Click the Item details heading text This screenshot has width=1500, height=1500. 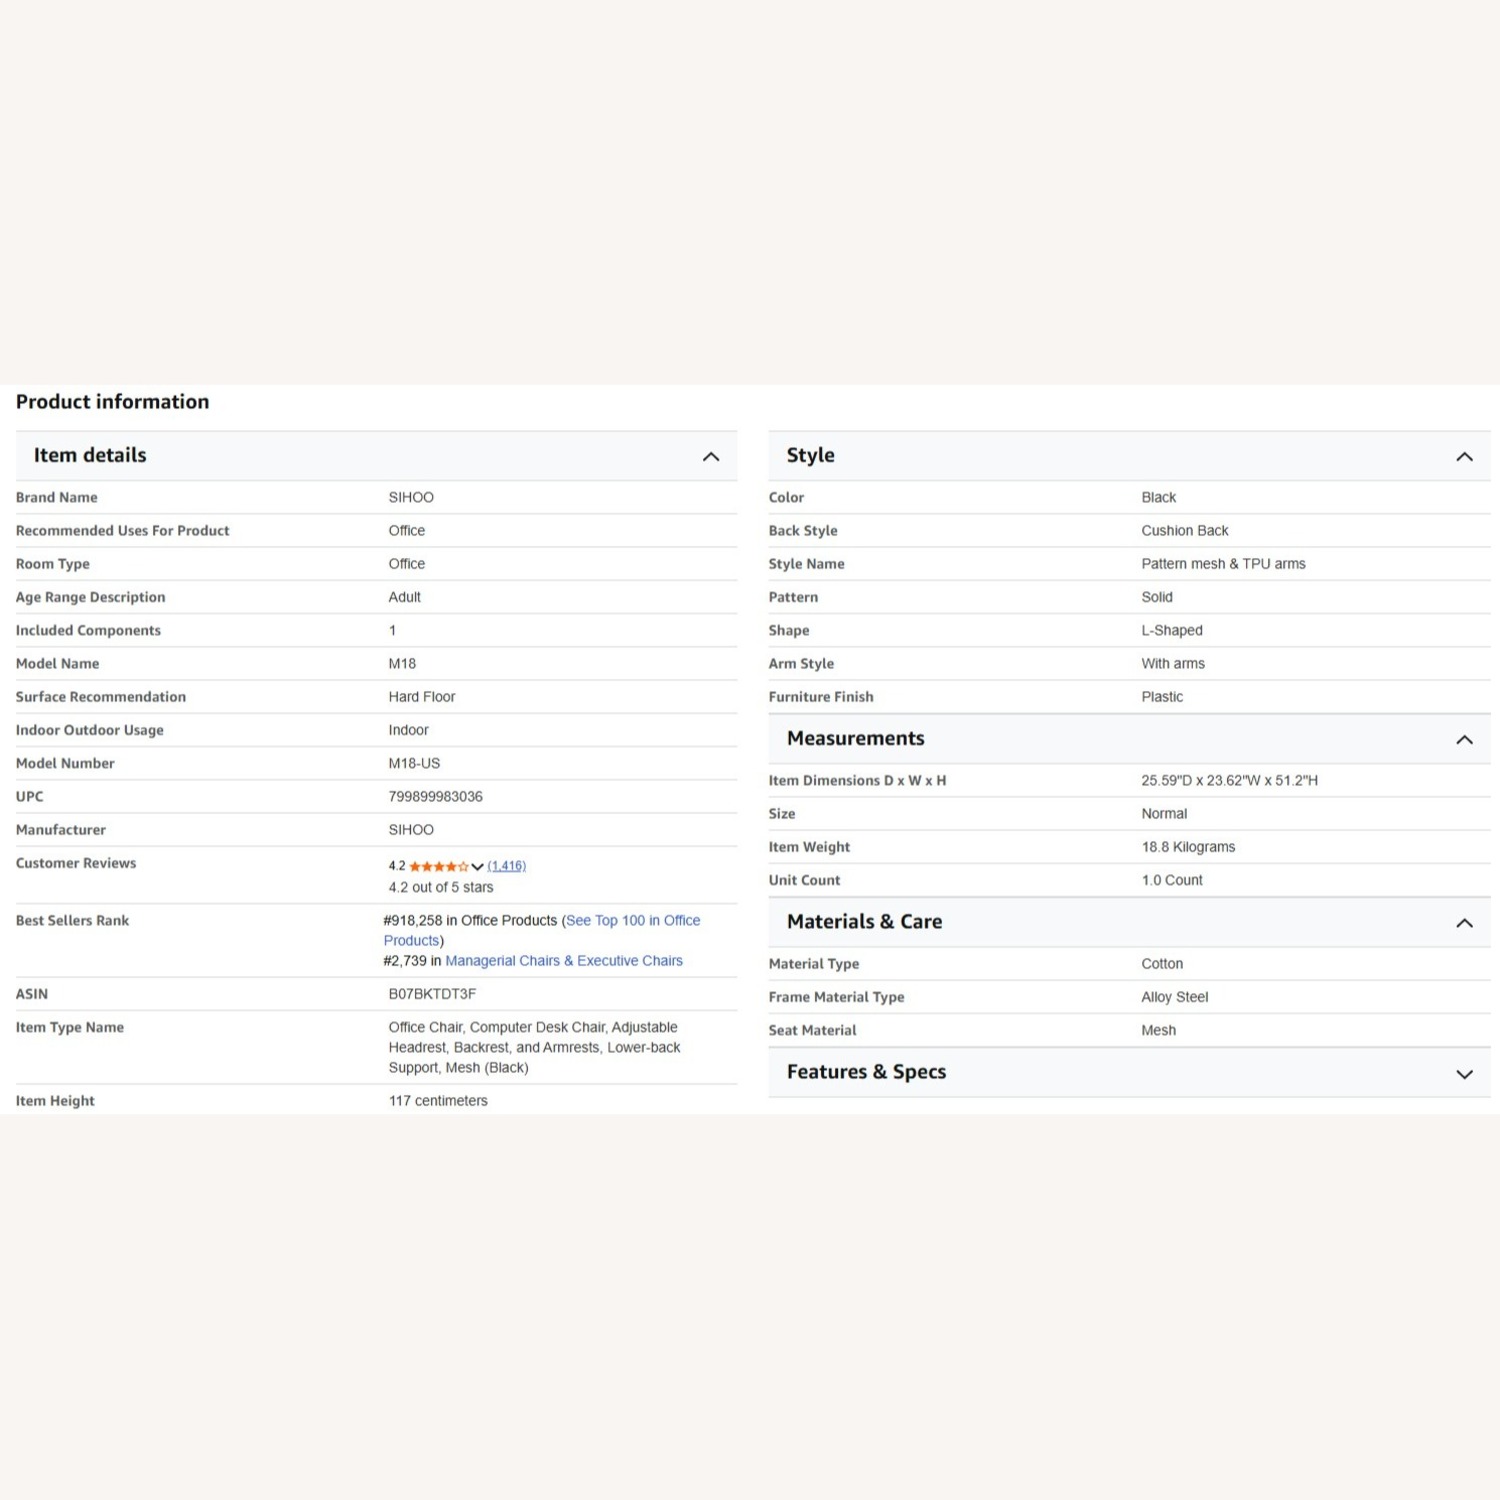(90, 455)
